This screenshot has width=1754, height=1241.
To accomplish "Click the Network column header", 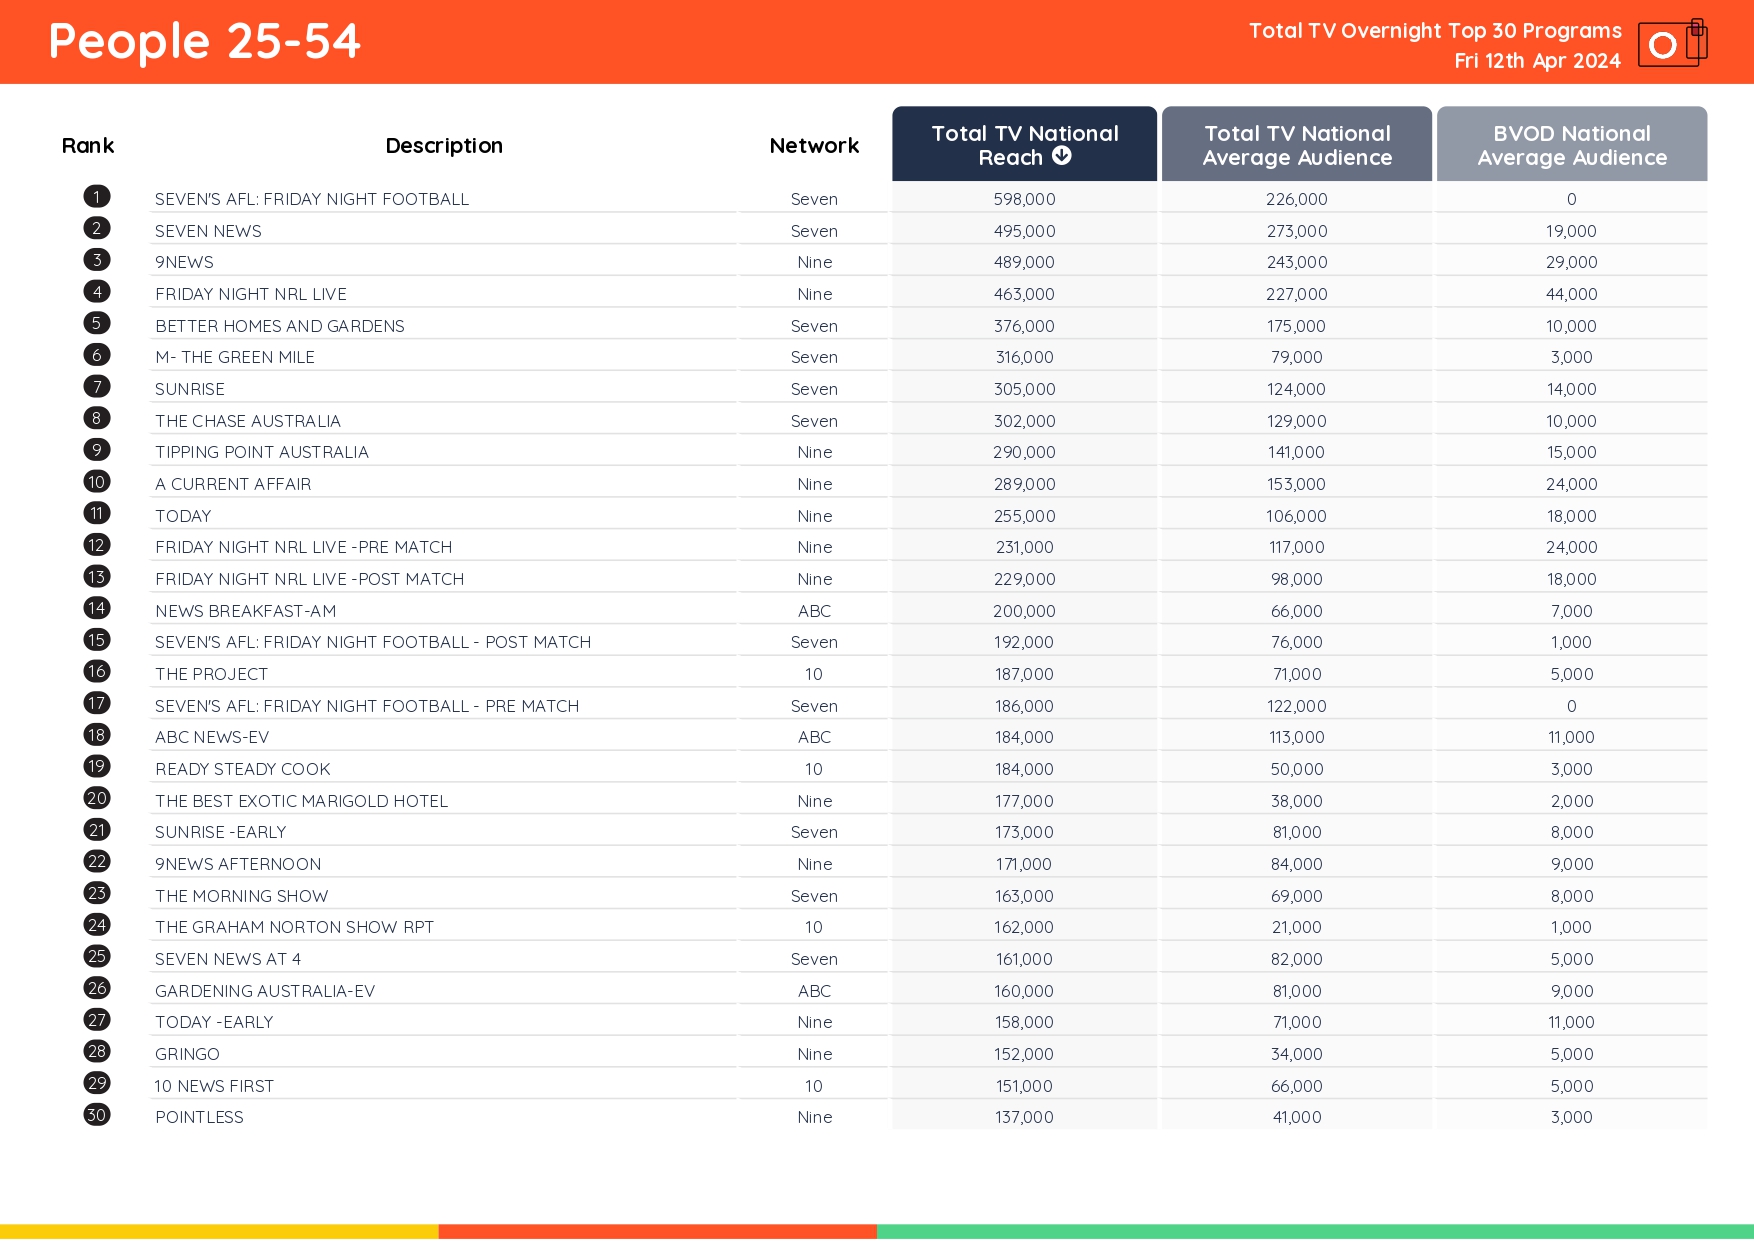I will (813, 145).
